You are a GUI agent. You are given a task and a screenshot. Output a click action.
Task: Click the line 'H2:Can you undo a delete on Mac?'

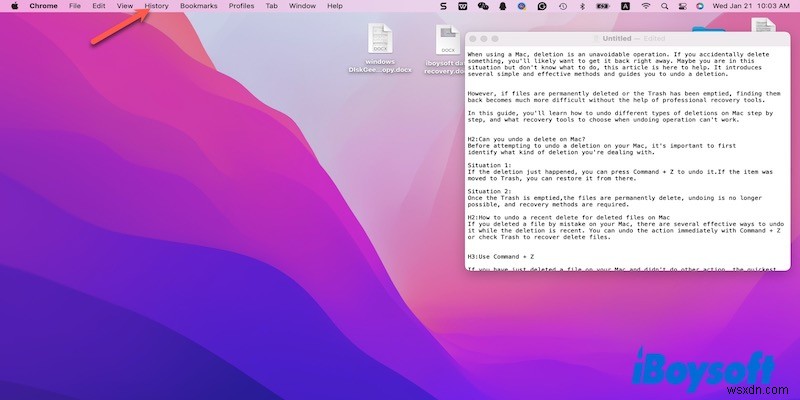pyautogui.click(x=527, y=139)
